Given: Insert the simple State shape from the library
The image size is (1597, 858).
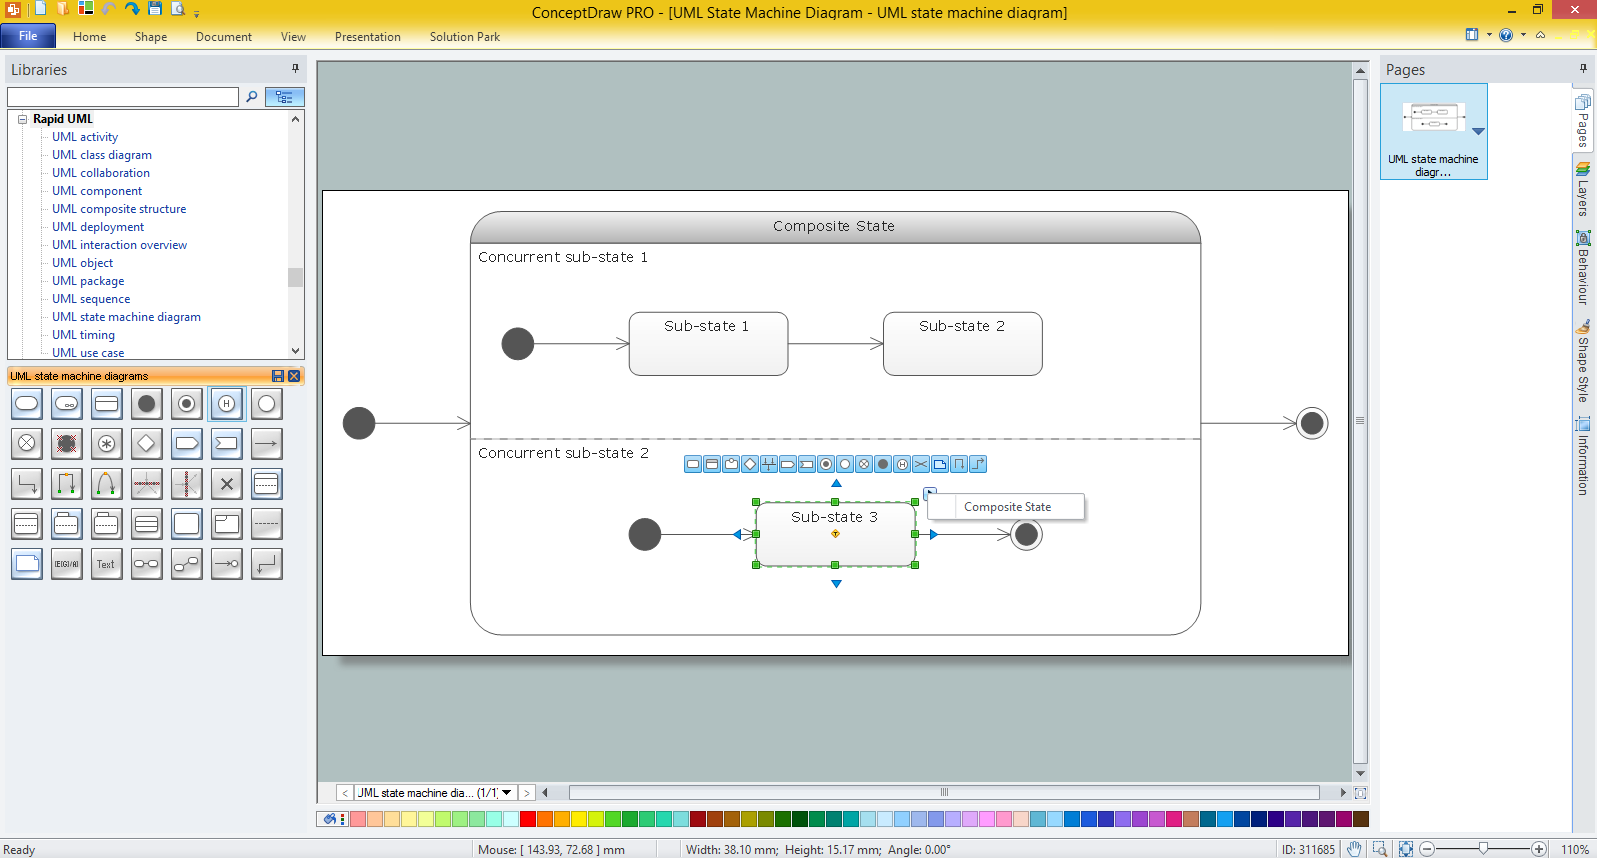Looking at the screenshot, I should pyautogui.click(x=27, y=404).
